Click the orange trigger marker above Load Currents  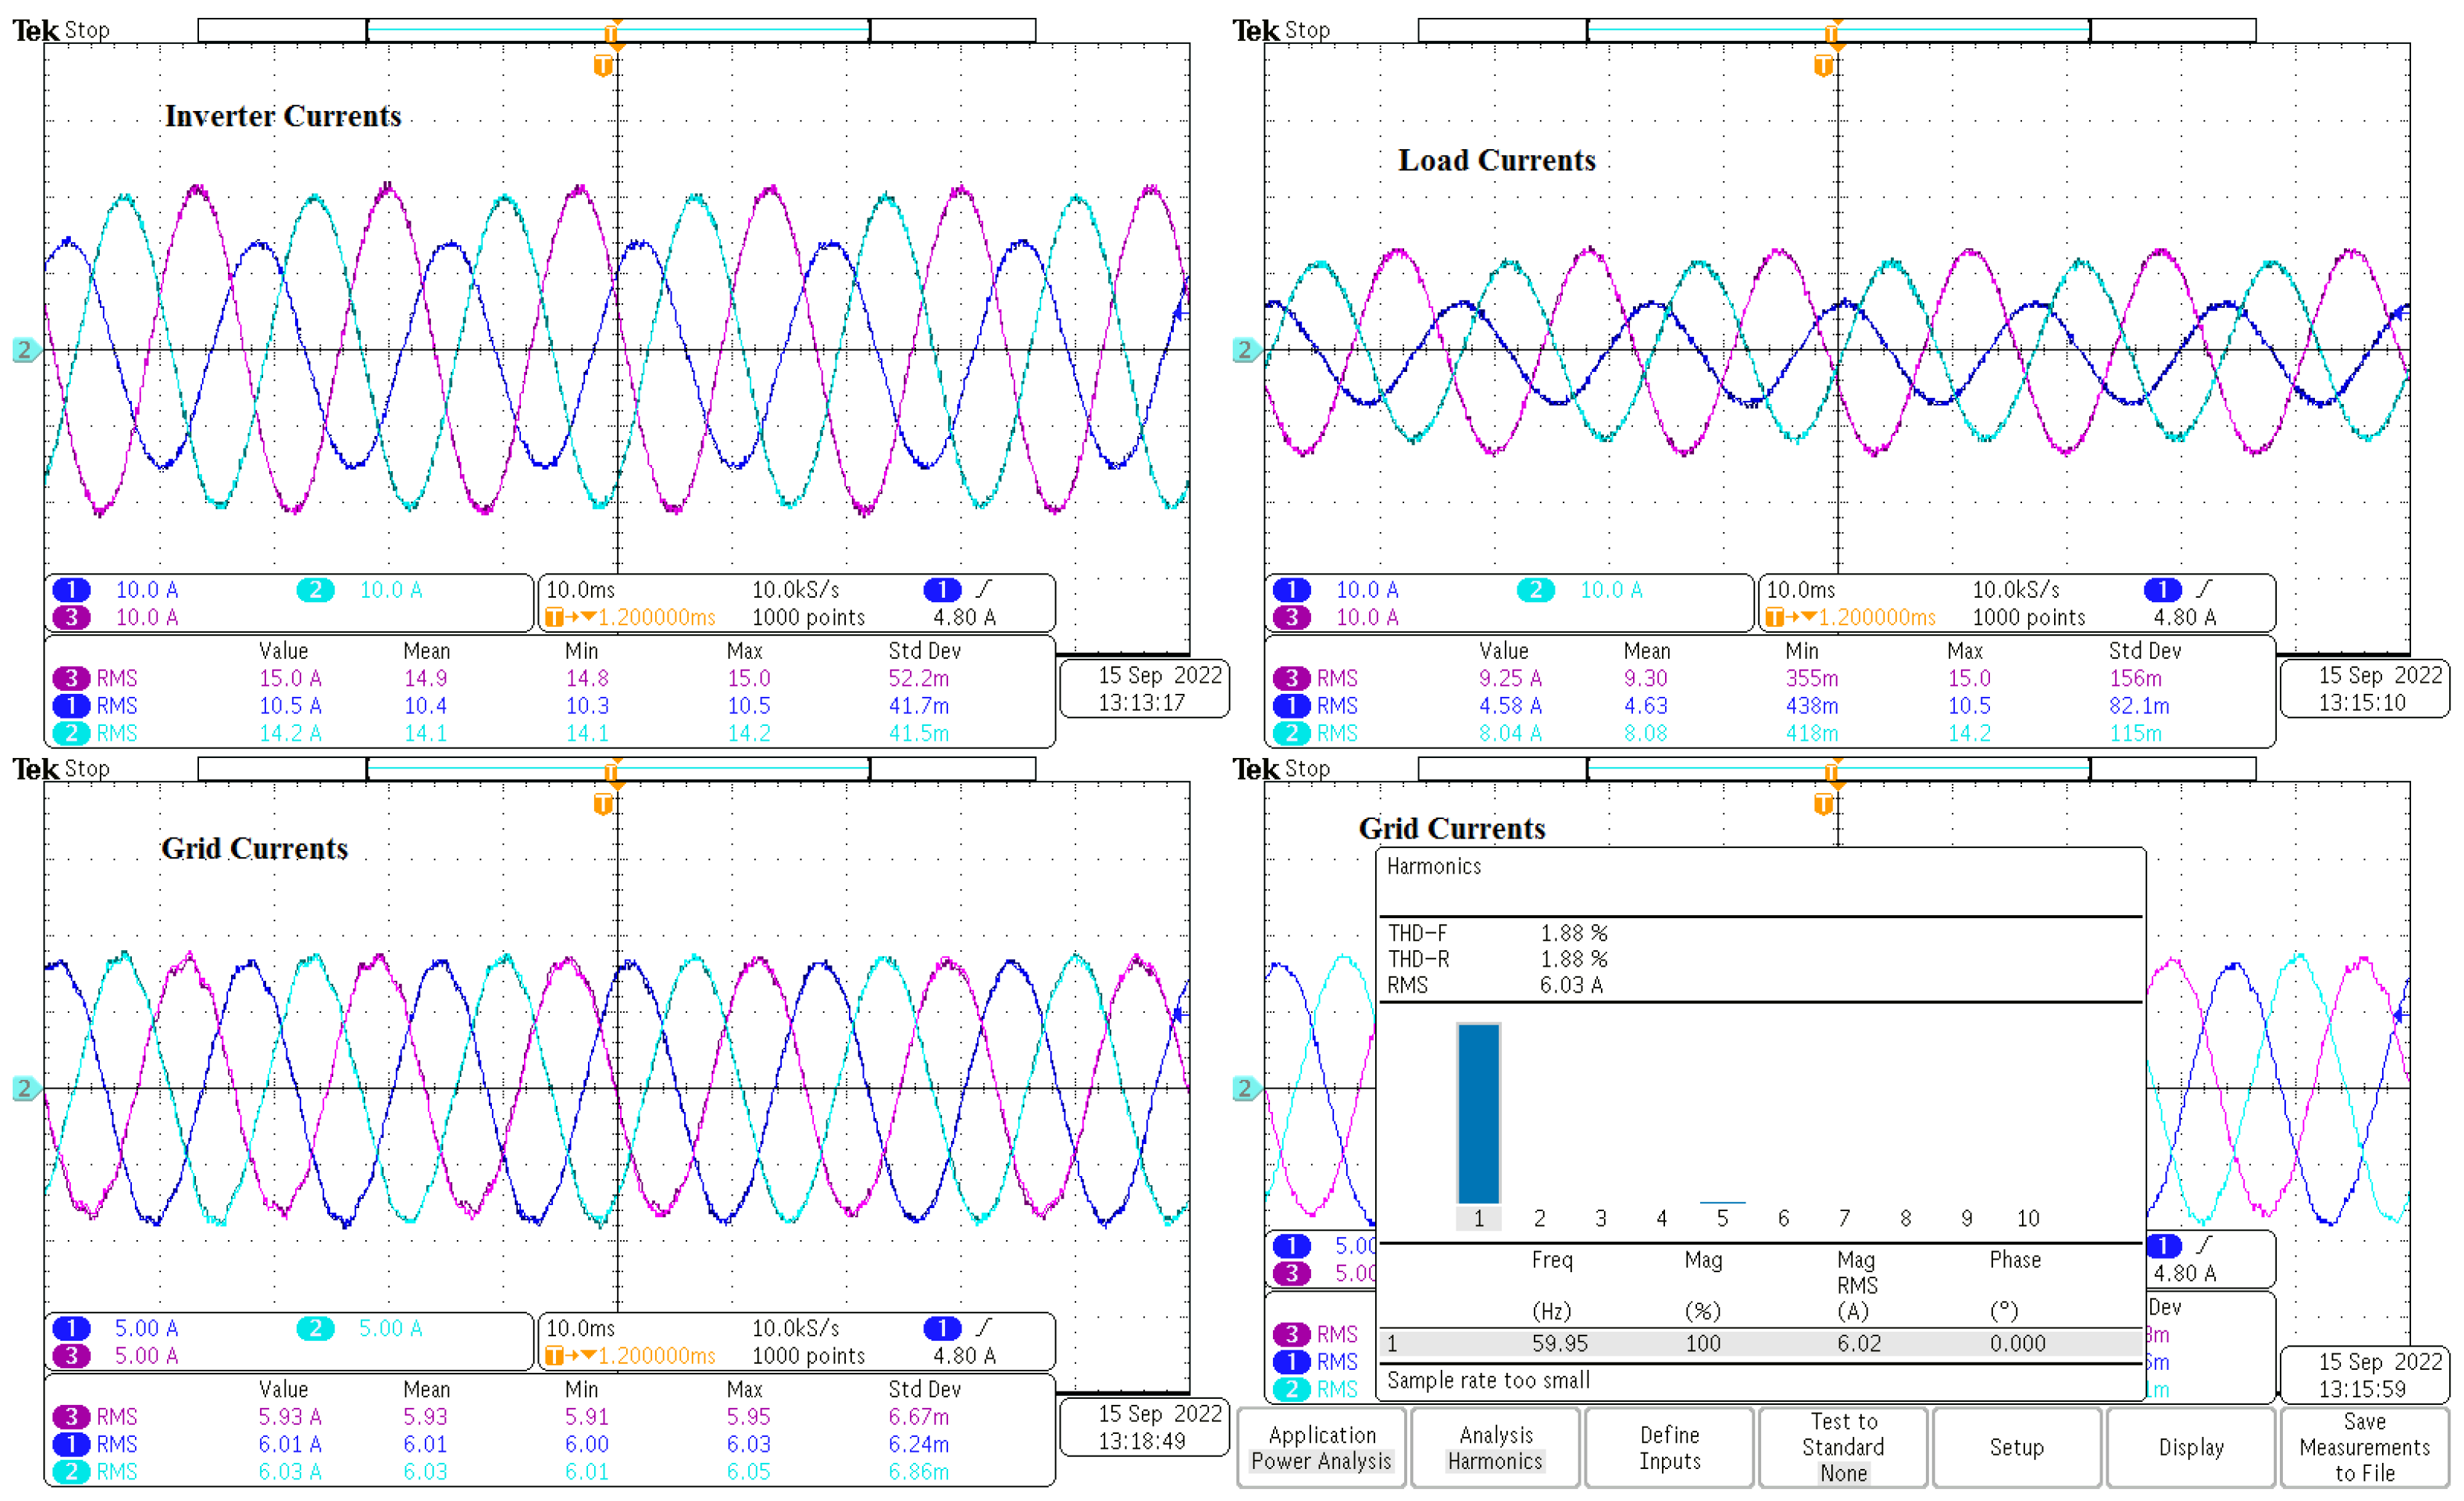pyautogui.click(x=1823, y=66)
